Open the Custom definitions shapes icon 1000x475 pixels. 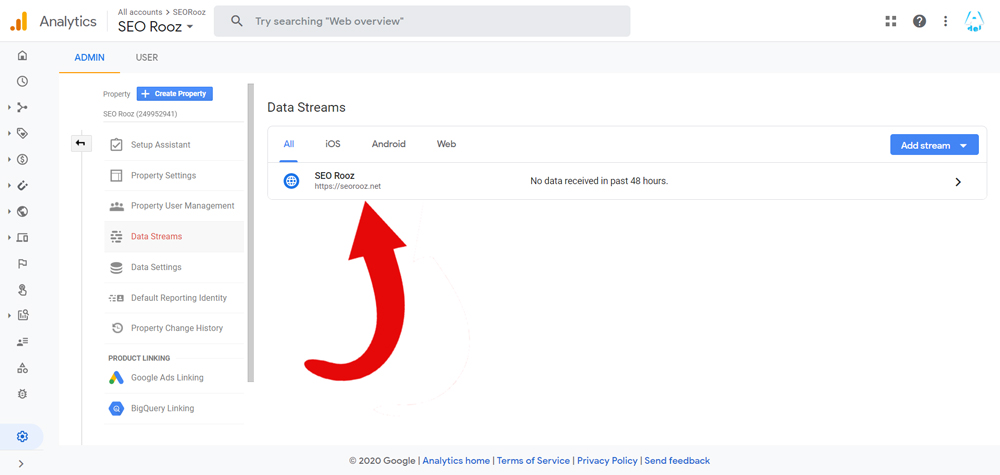coord(22,368)
